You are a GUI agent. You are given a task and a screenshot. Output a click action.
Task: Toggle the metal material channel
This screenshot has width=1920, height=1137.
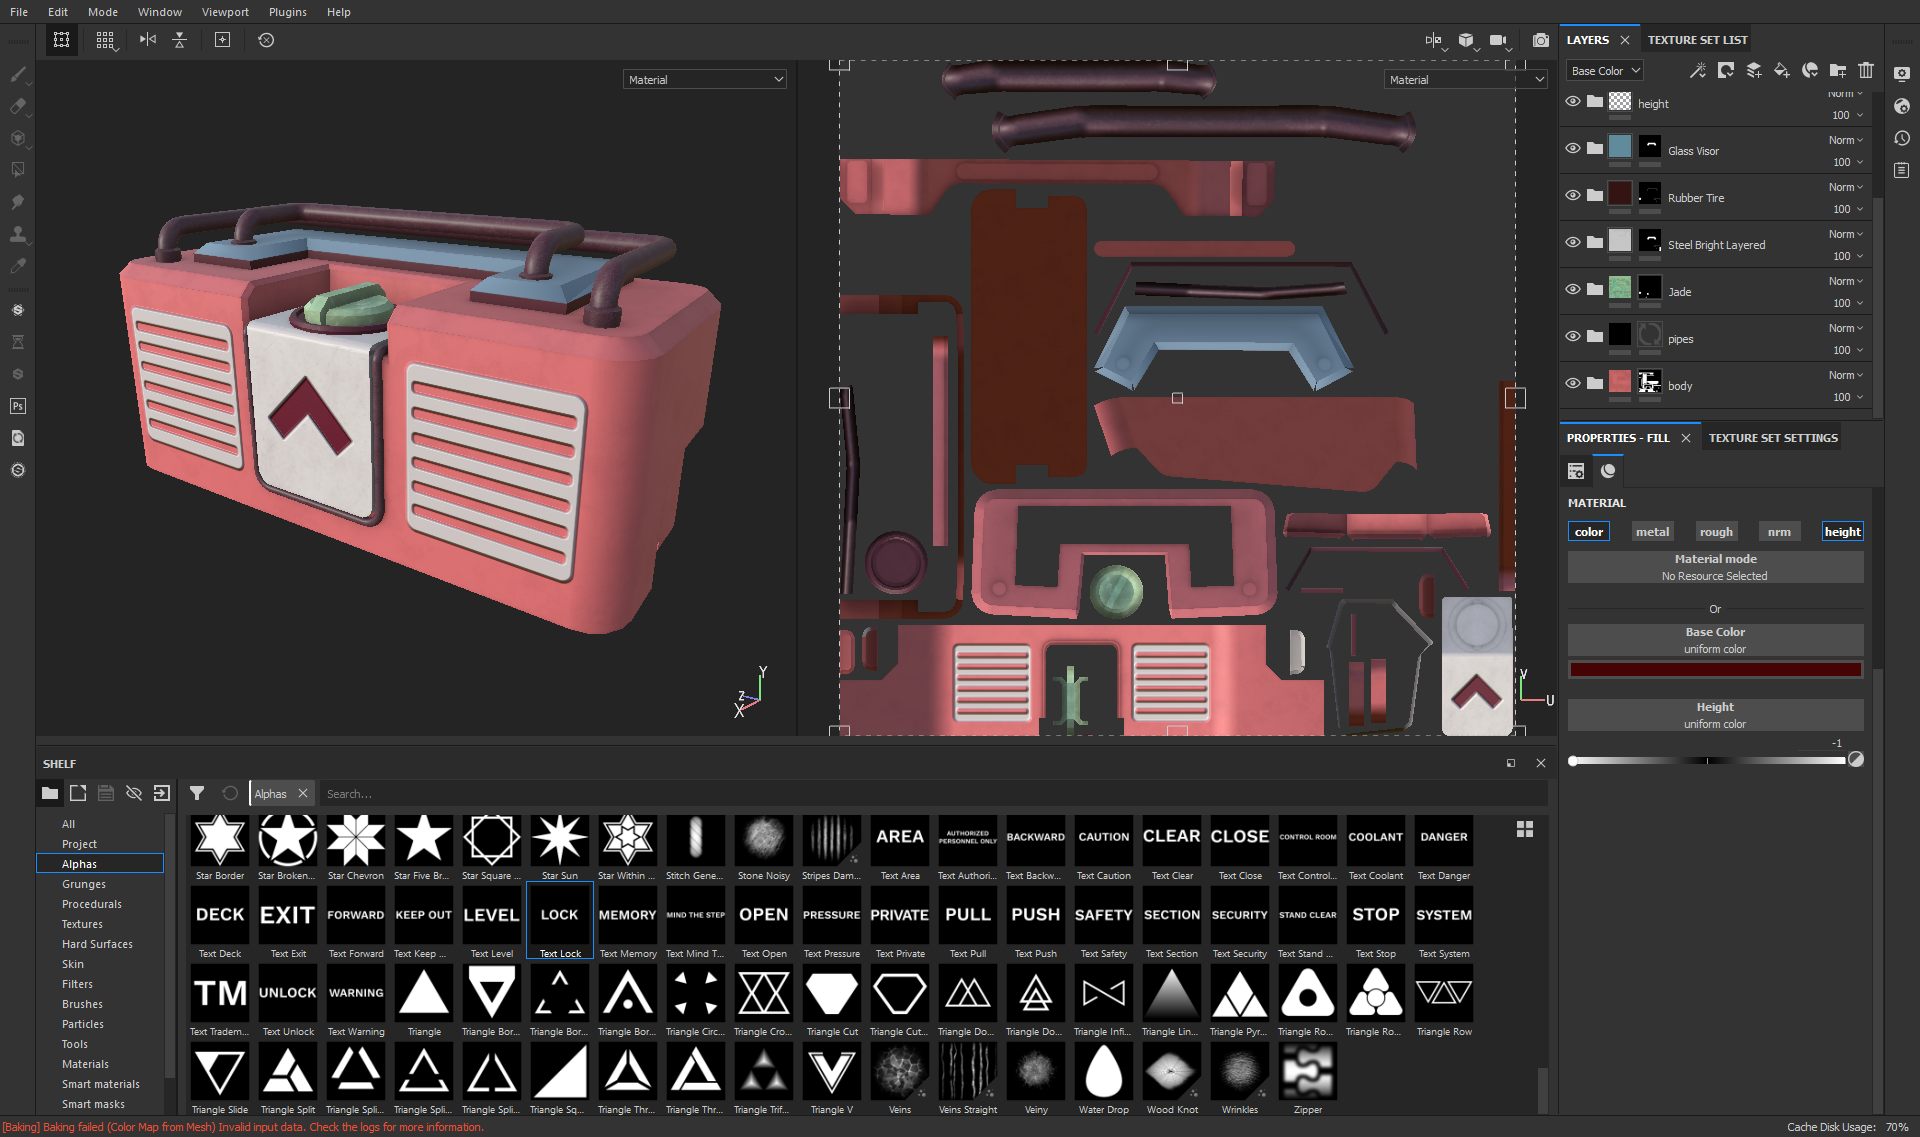1652,532
